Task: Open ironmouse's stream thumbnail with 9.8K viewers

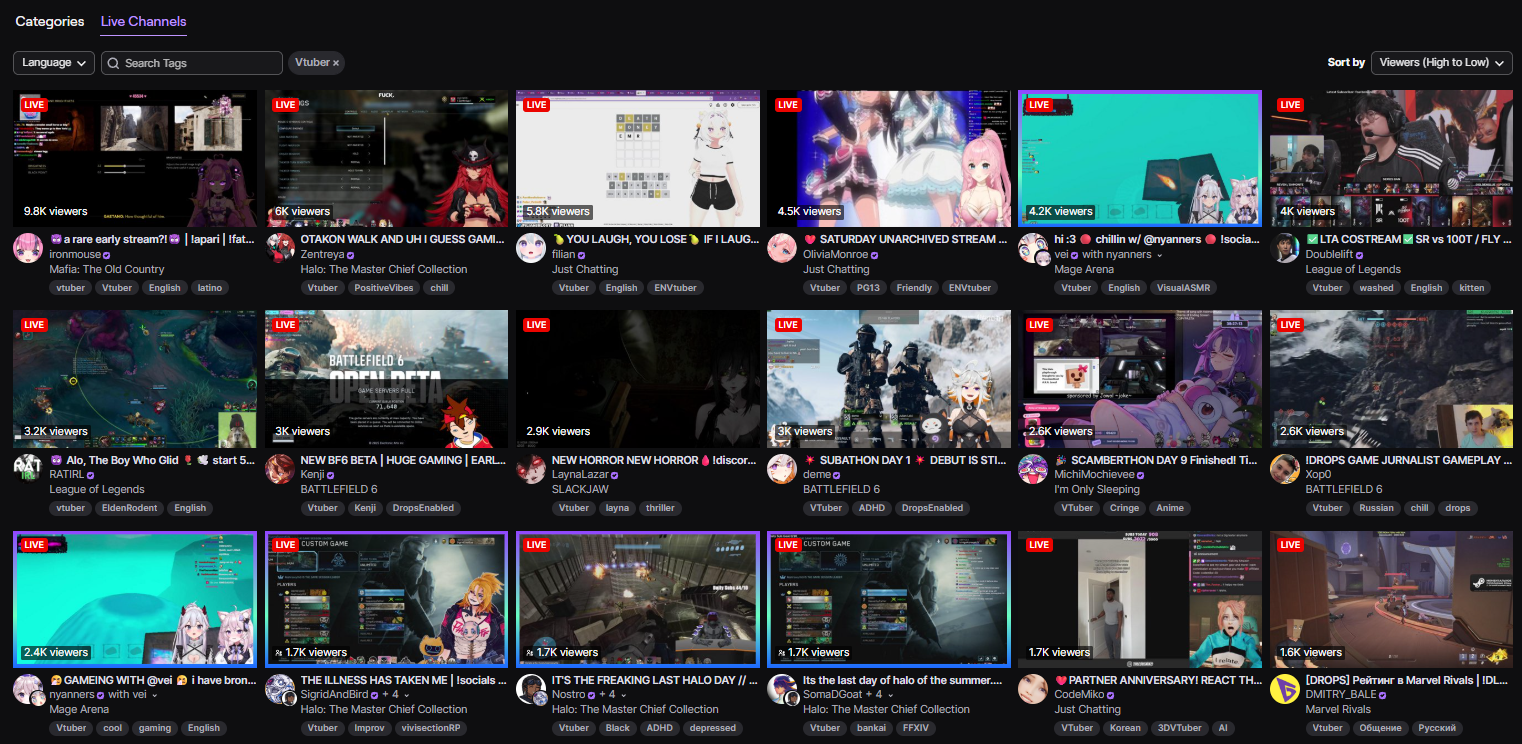Action: click(x=135, y=159)
